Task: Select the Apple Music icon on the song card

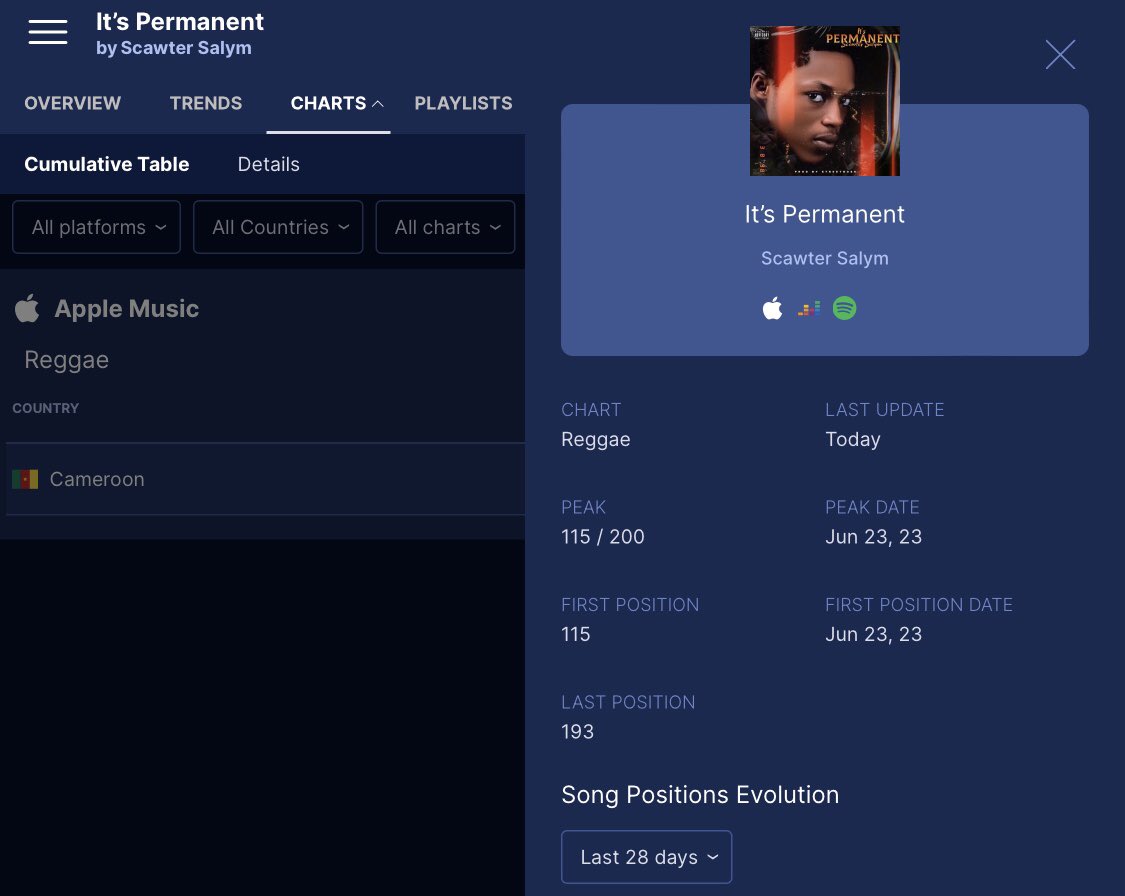Action: click(x=772, y=307)
